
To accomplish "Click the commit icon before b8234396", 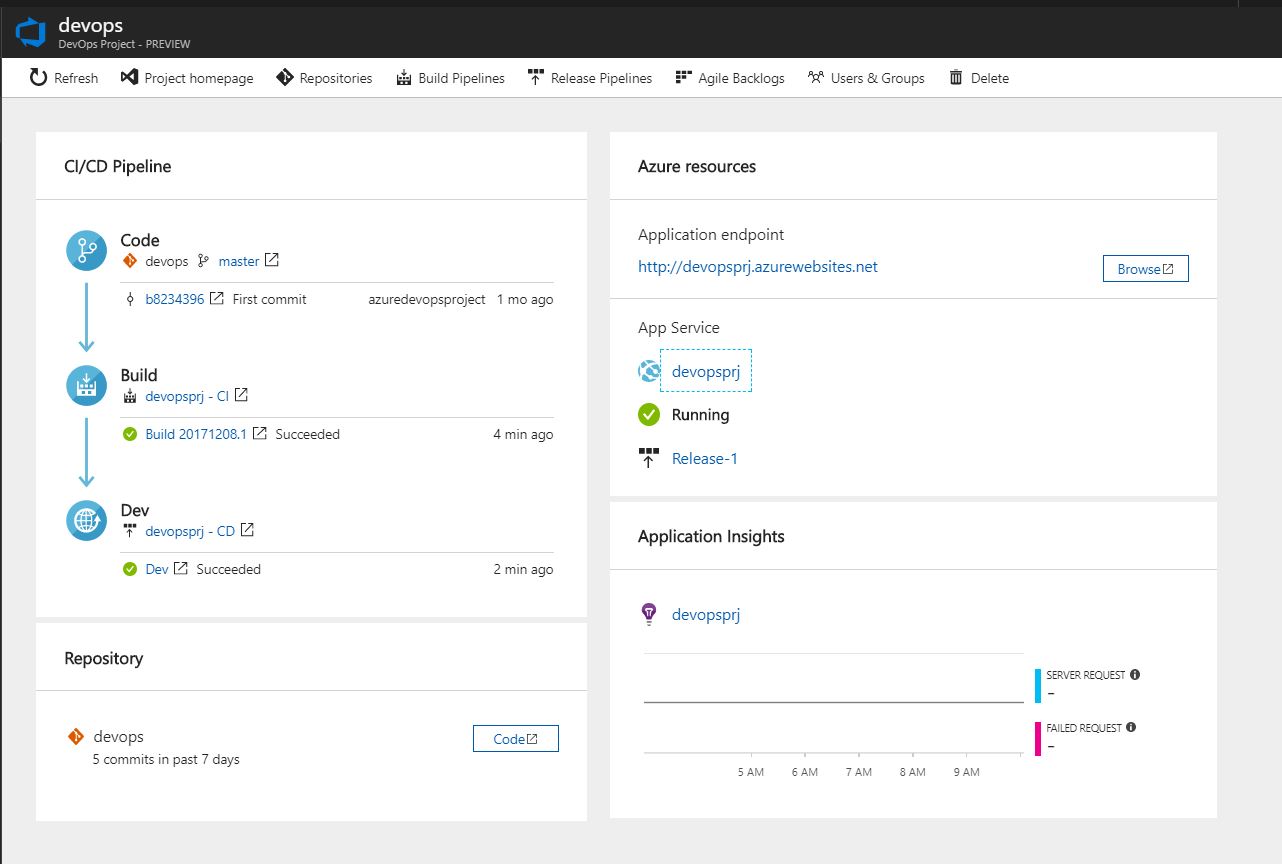I will [130, 299].
